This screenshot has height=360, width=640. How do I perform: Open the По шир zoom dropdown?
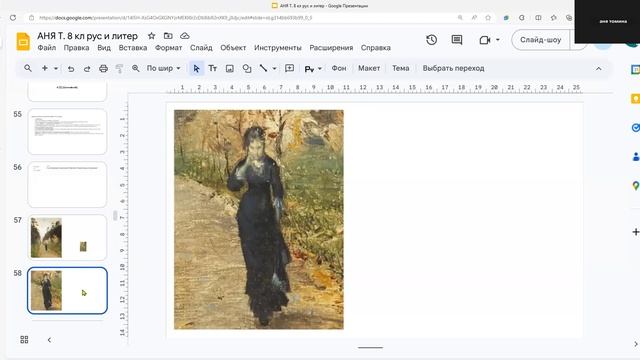click(163, 68)
